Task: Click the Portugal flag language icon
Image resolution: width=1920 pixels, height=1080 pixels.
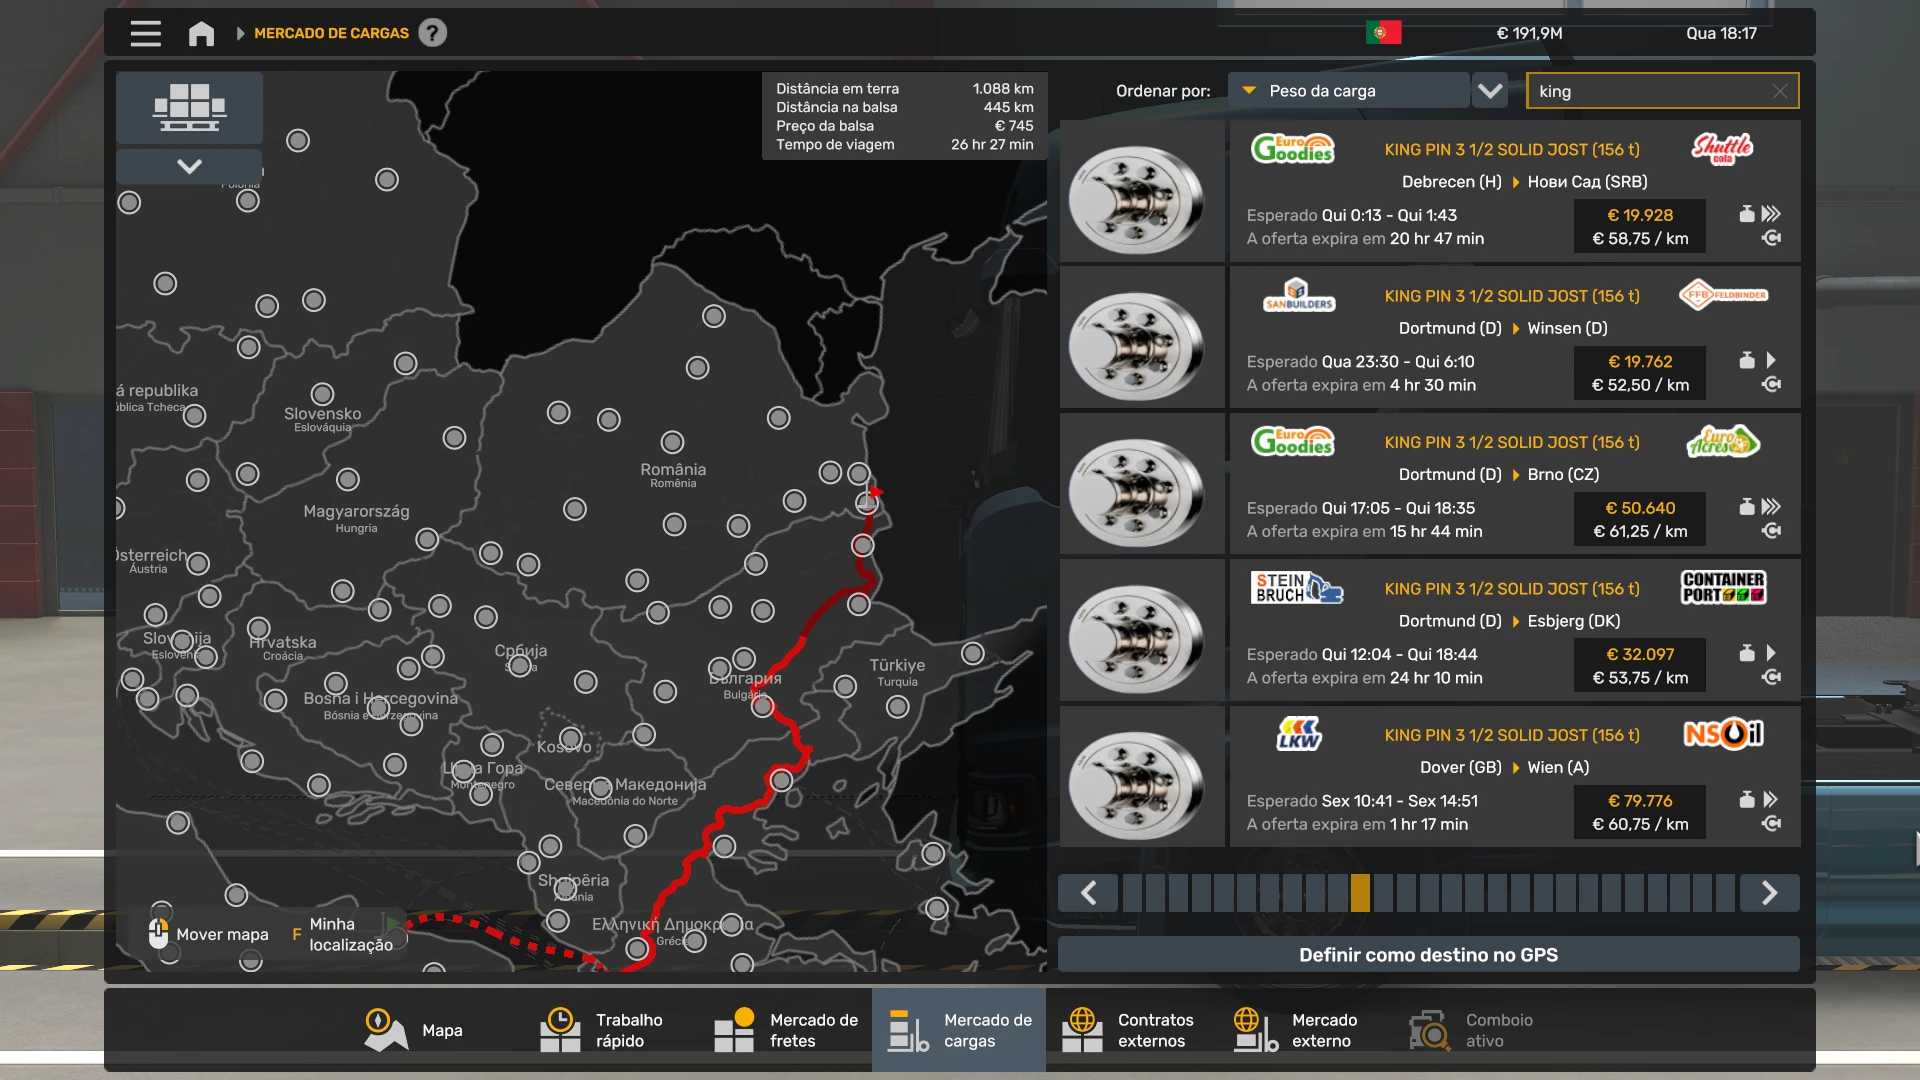Action: point(1383,33)
